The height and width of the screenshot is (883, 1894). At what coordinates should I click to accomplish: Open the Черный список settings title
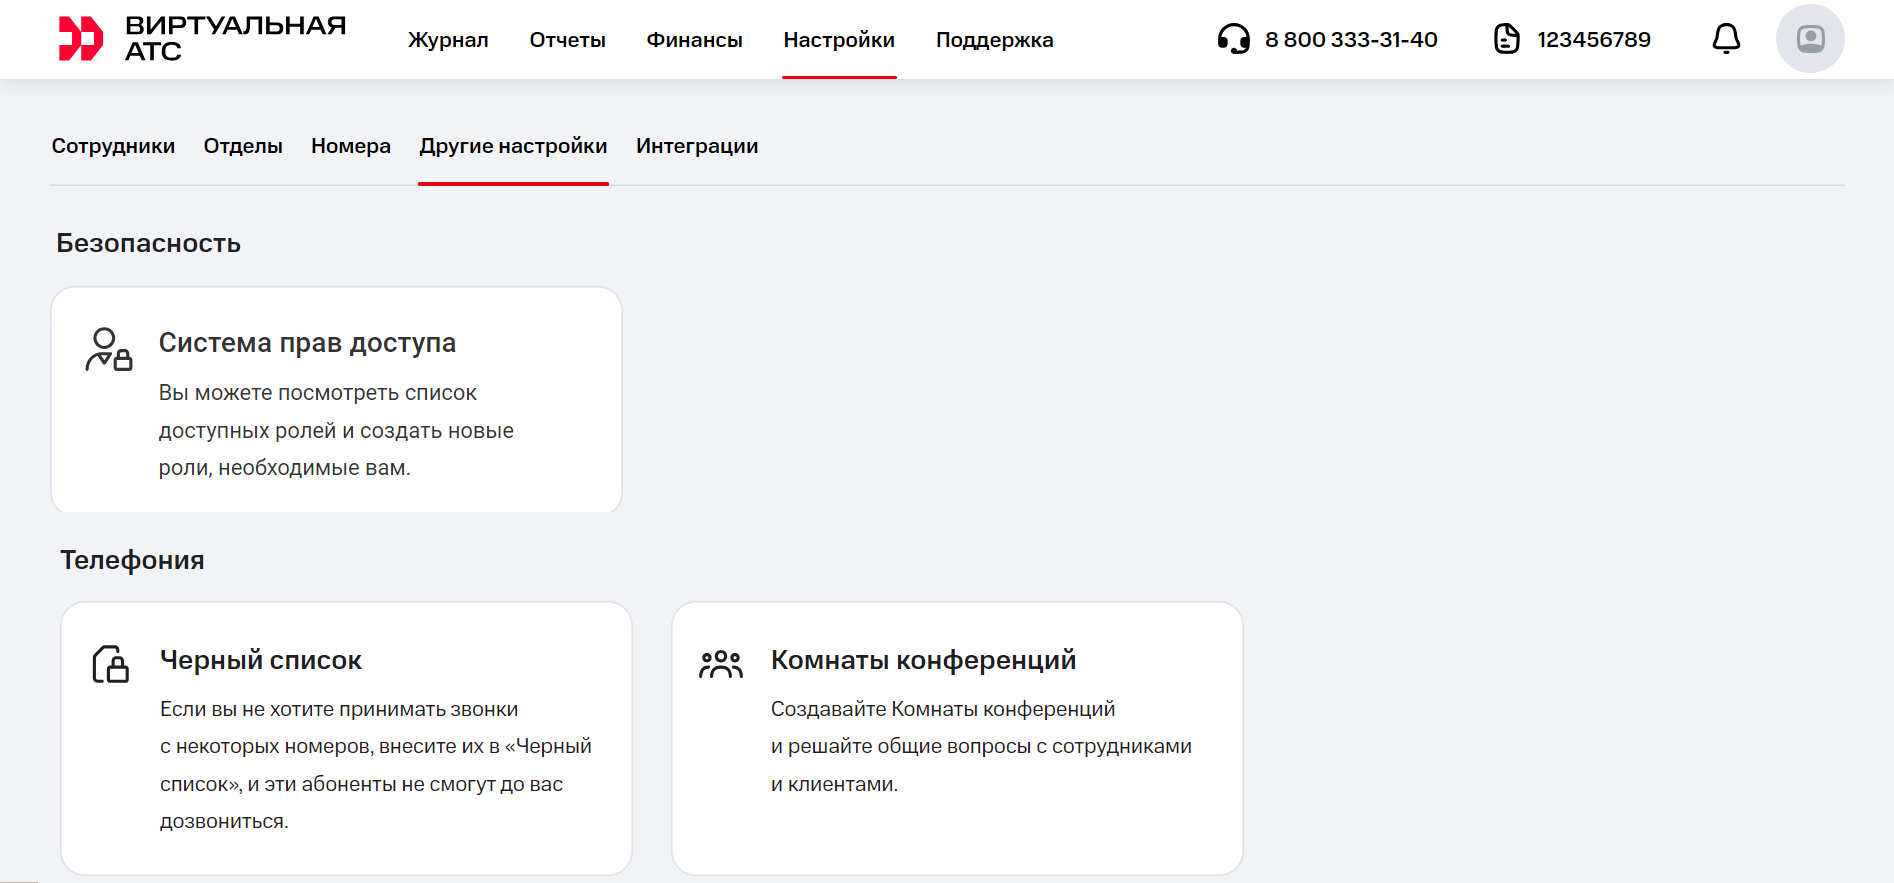[261, 660]
